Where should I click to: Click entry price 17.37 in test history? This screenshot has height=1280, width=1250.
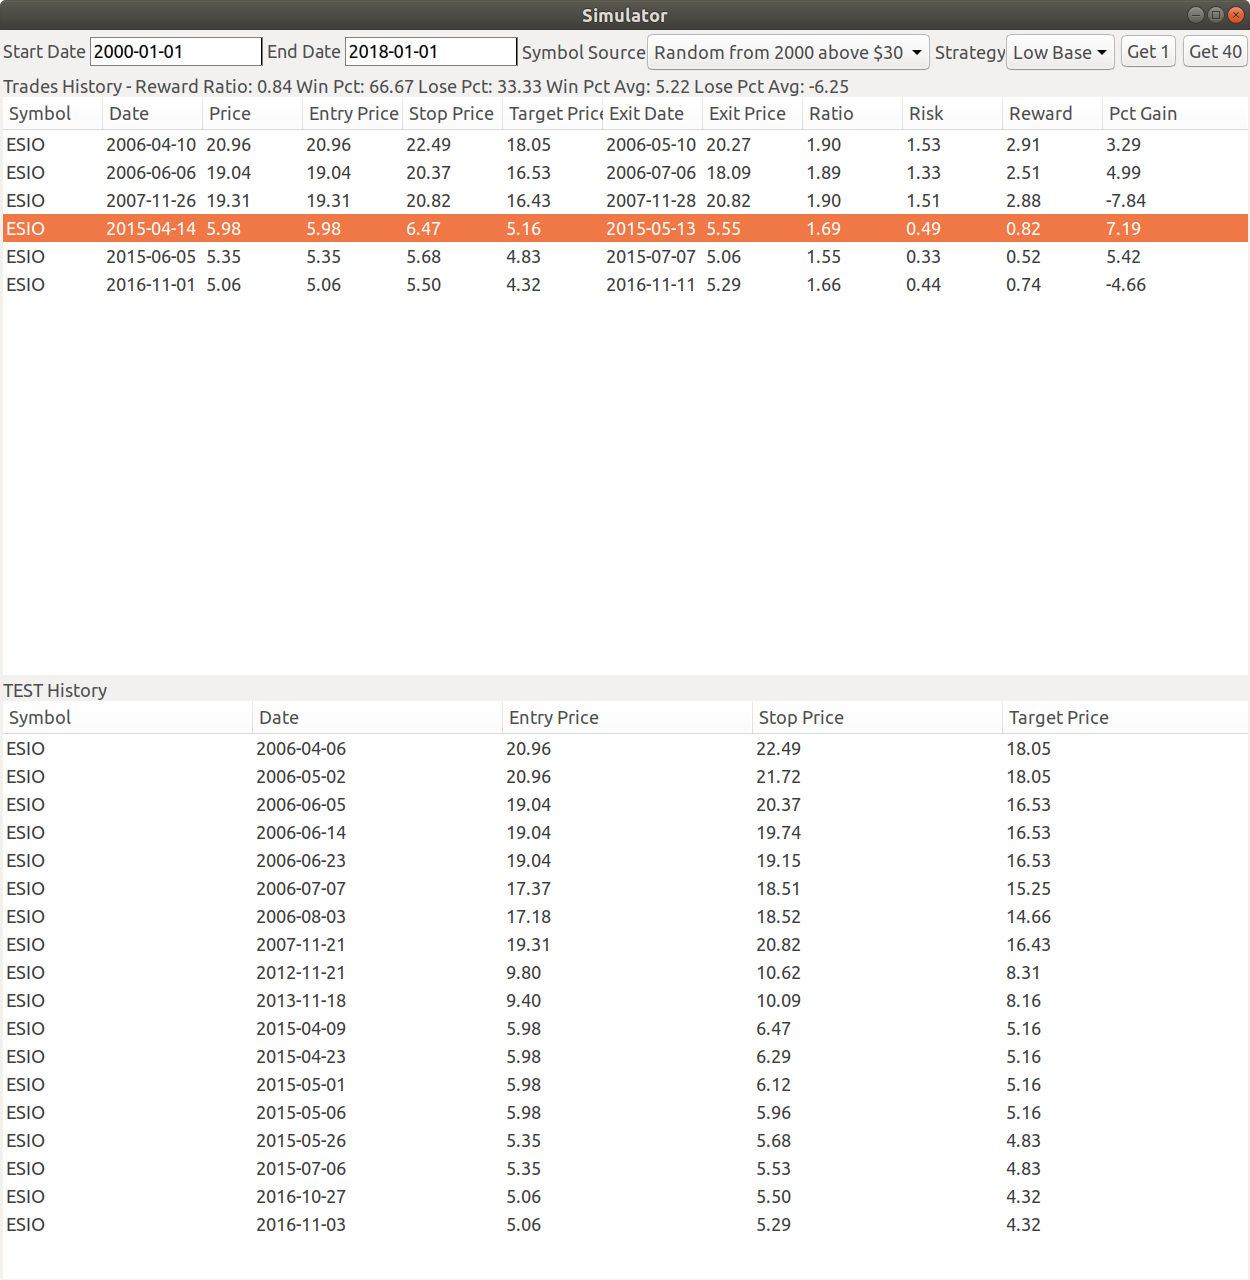tap(528, 889)
